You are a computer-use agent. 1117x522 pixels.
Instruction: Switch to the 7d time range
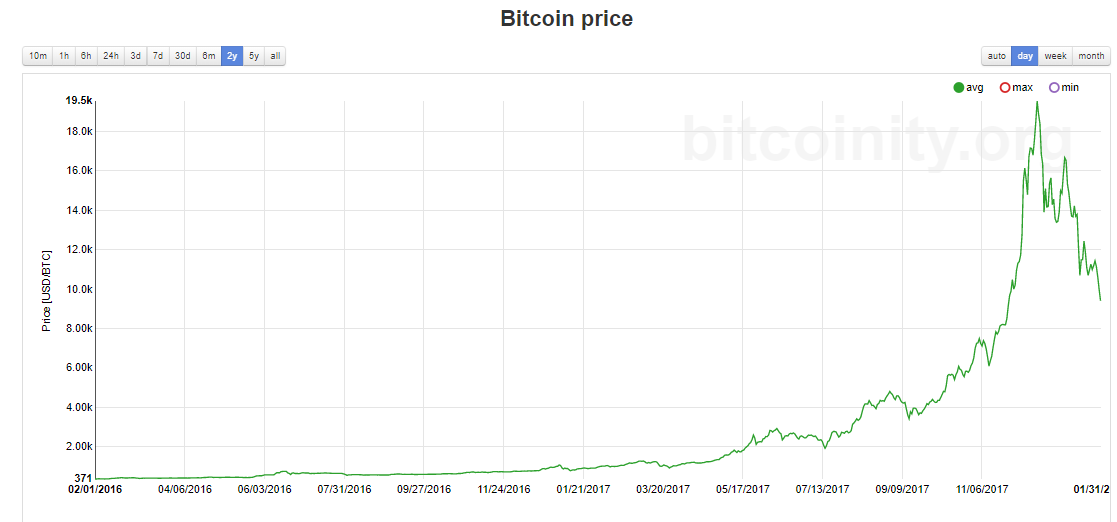158,56
